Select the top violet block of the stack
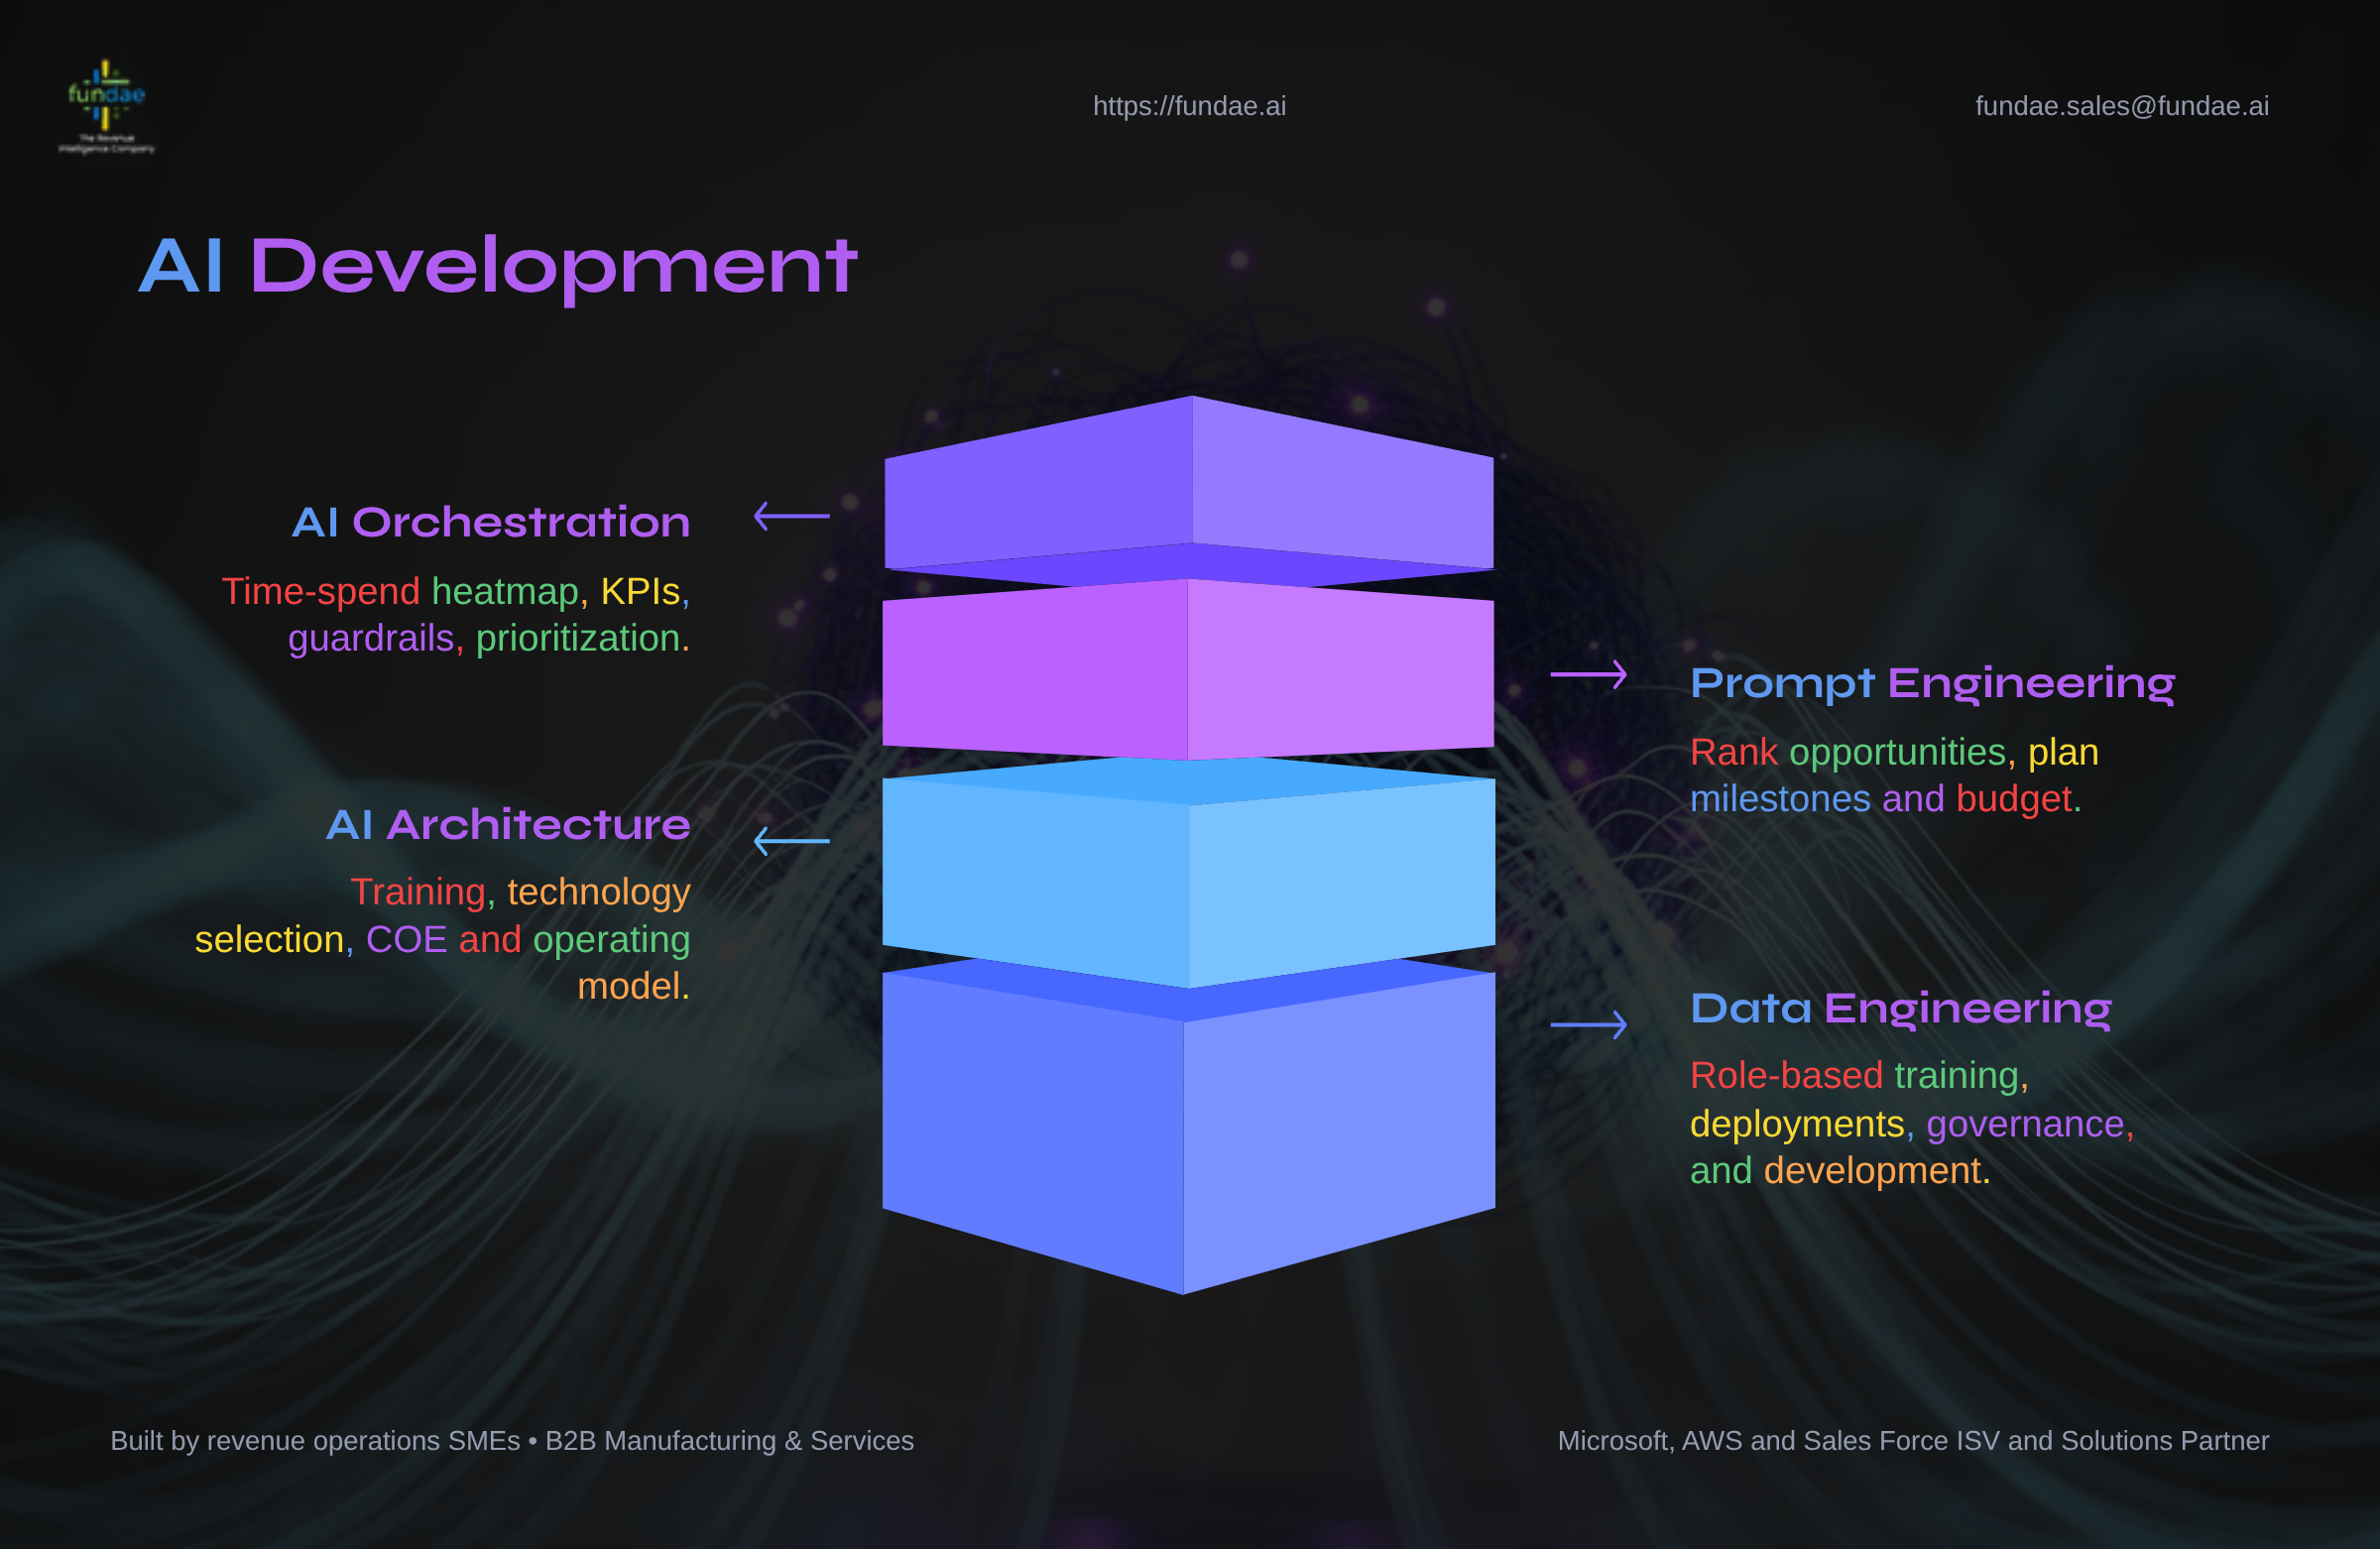This screenshot has width=2380, height=1549. [x=1189, y=490]
